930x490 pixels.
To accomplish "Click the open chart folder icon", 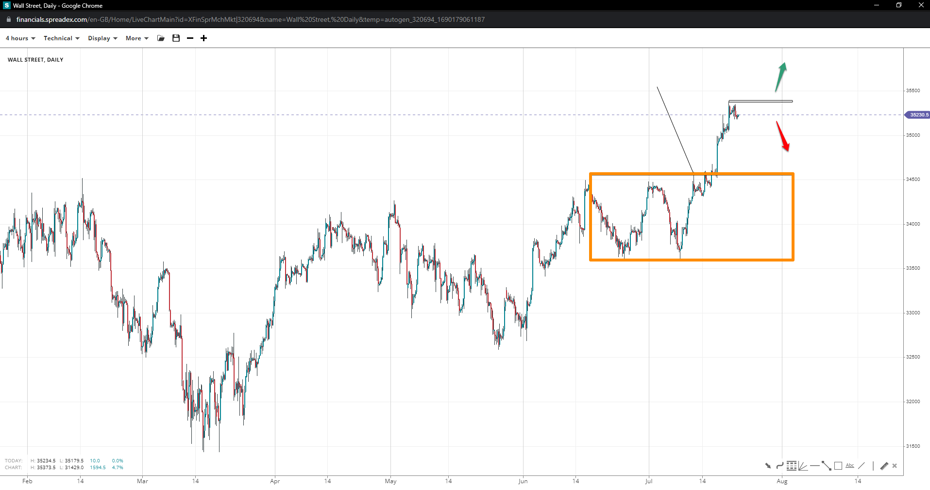I will (161, 38).
